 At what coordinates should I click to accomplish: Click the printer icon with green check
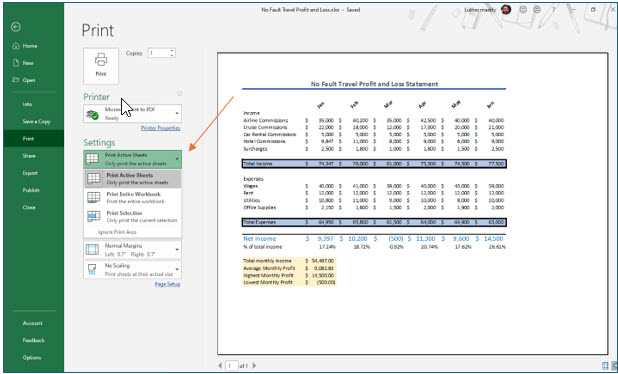93,114
